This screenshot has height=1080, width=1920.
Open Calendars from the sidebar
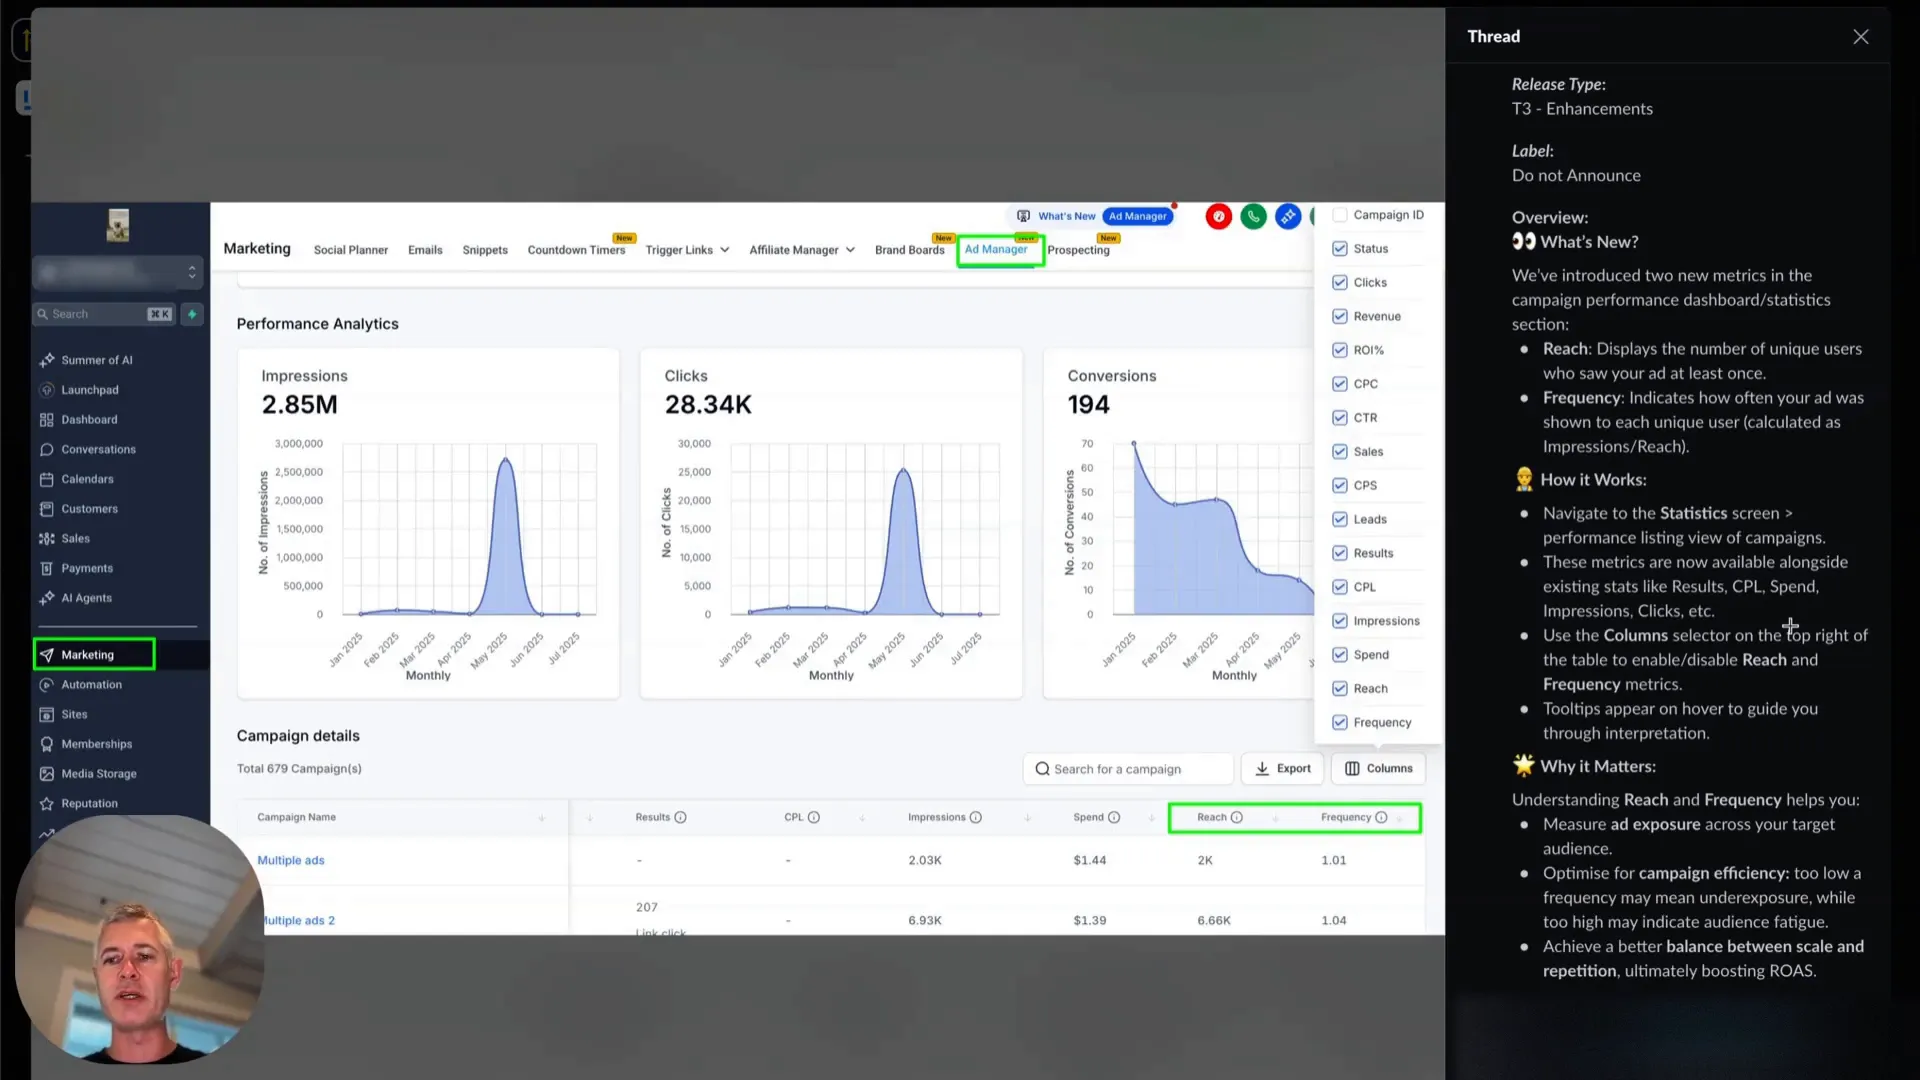pyautogui.click(x=87, y=479)
